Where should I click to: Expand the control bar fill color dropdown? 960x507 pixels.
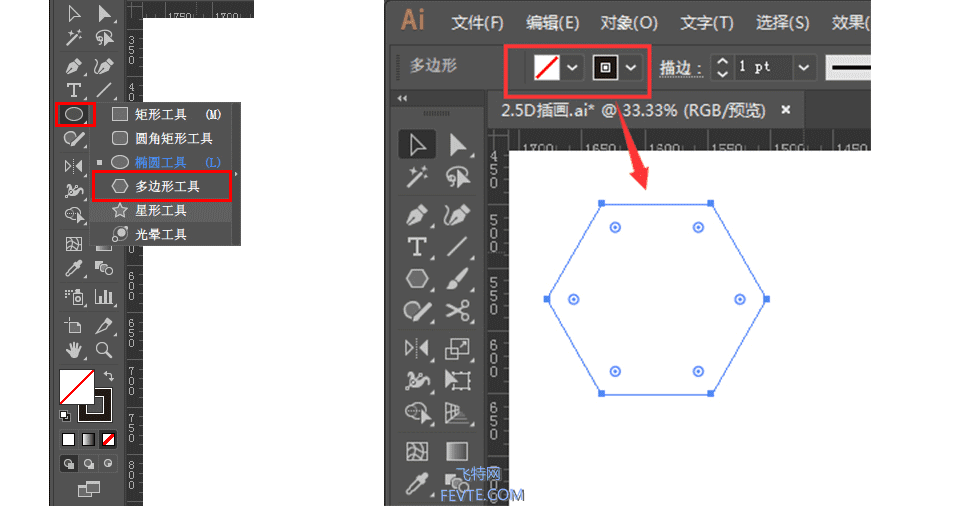click(572, 67)
